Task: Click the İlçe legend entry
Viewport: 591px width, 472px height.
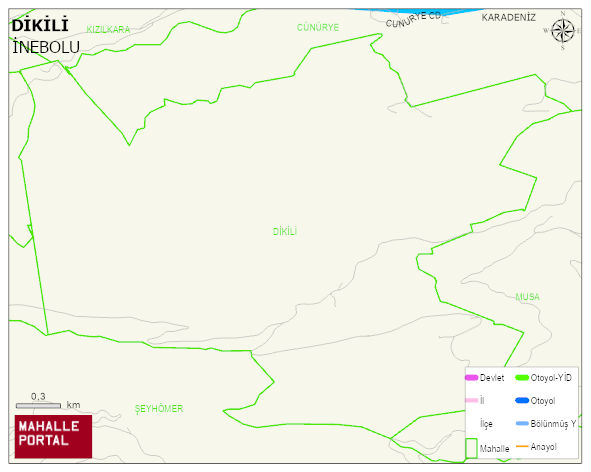Action: coord(486,424)
